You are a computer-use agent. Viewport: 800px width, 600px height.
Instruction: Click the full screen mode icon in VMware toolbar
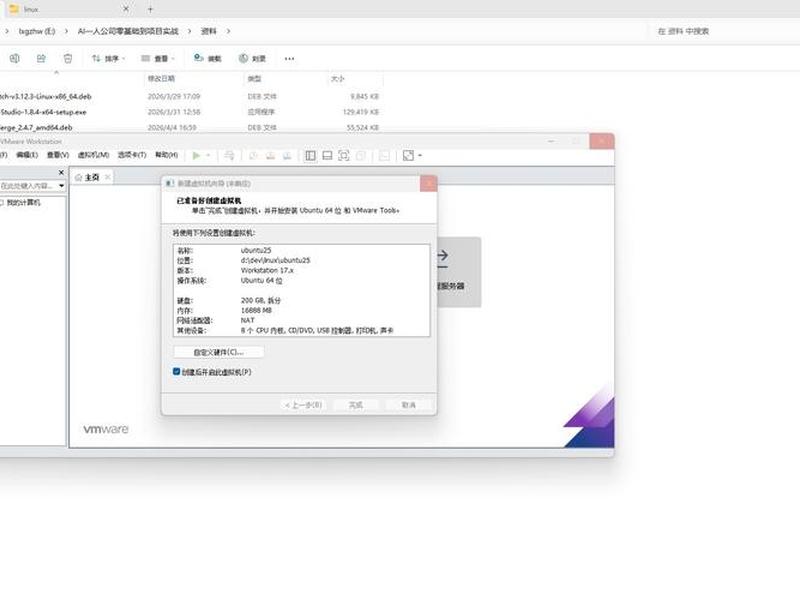click(344, 156)
